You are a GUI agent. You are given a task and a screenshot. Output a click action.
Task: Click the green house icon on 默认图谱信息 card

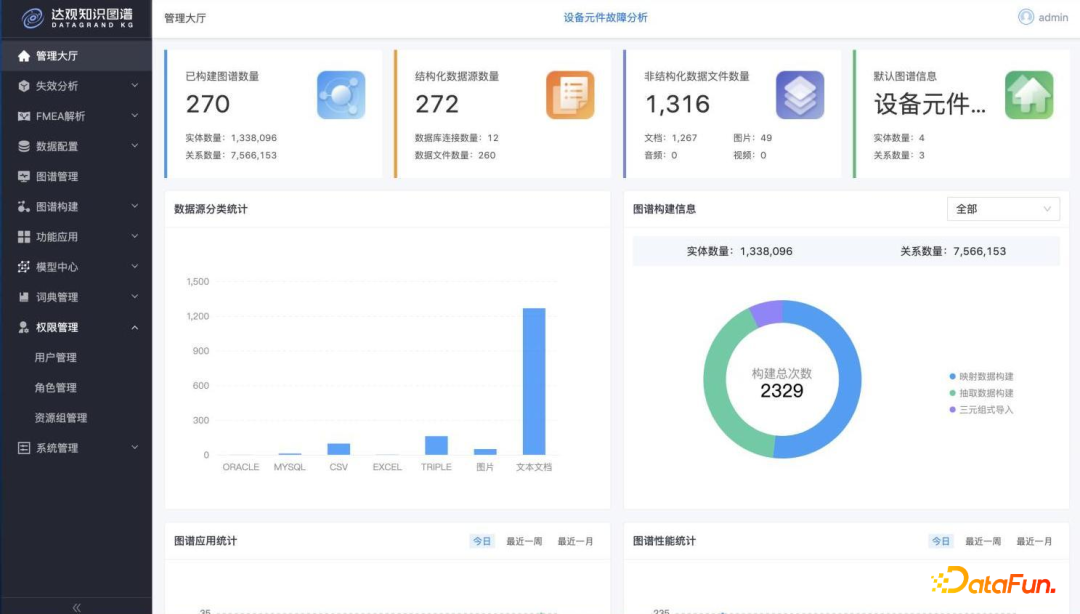click(1029, 95)
